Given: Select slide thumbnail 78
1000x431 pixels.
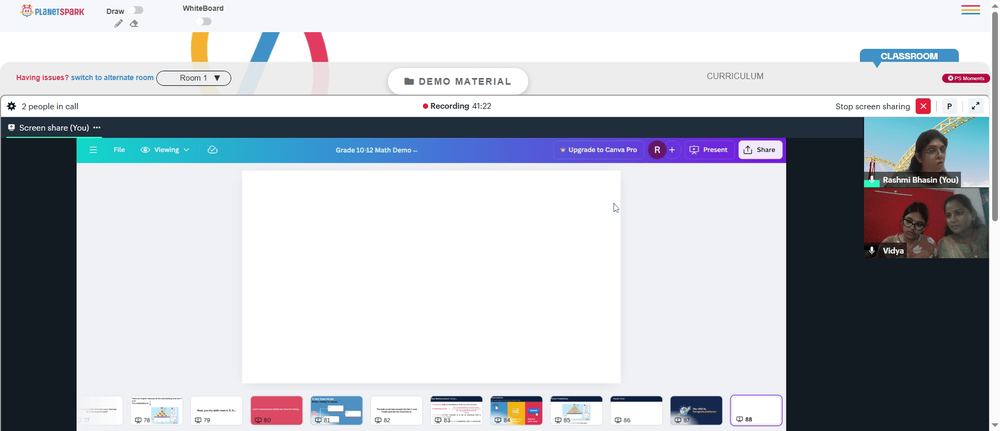Looking at the screenshot, I should point(156,411).
